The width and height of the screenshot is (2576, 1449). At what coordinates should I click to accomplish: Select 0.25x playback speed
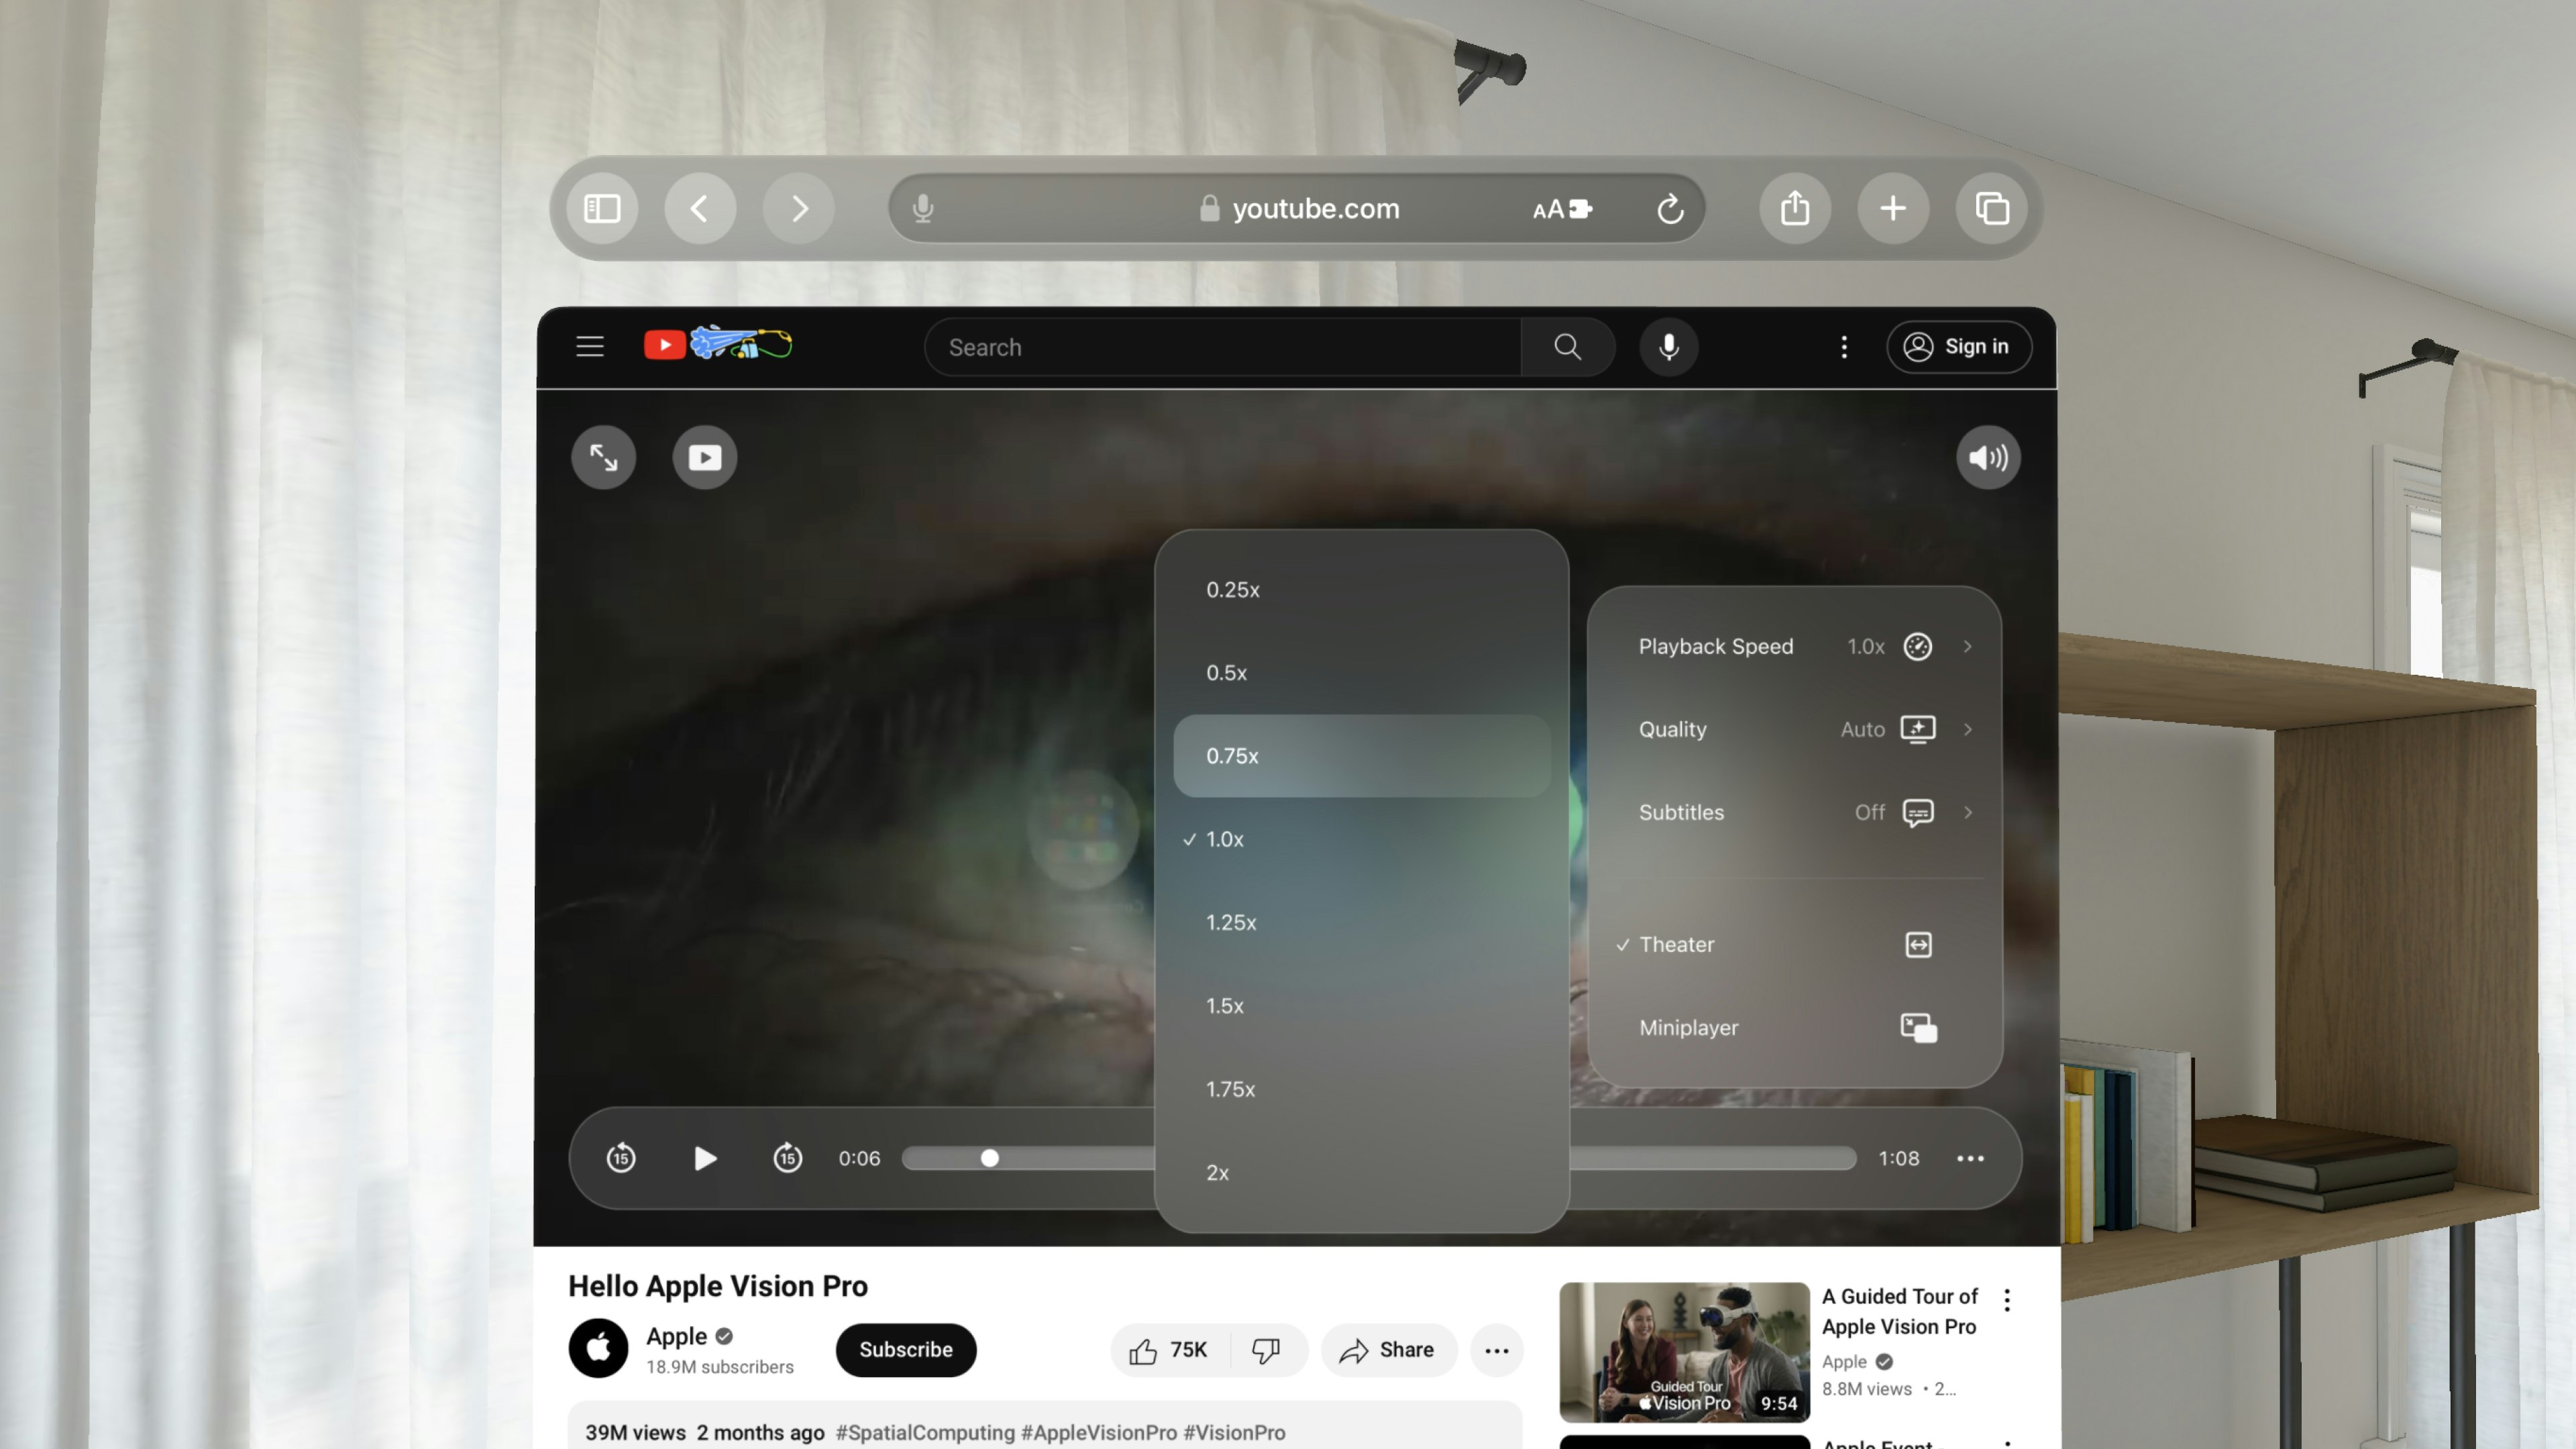[x=1361, y=590]
